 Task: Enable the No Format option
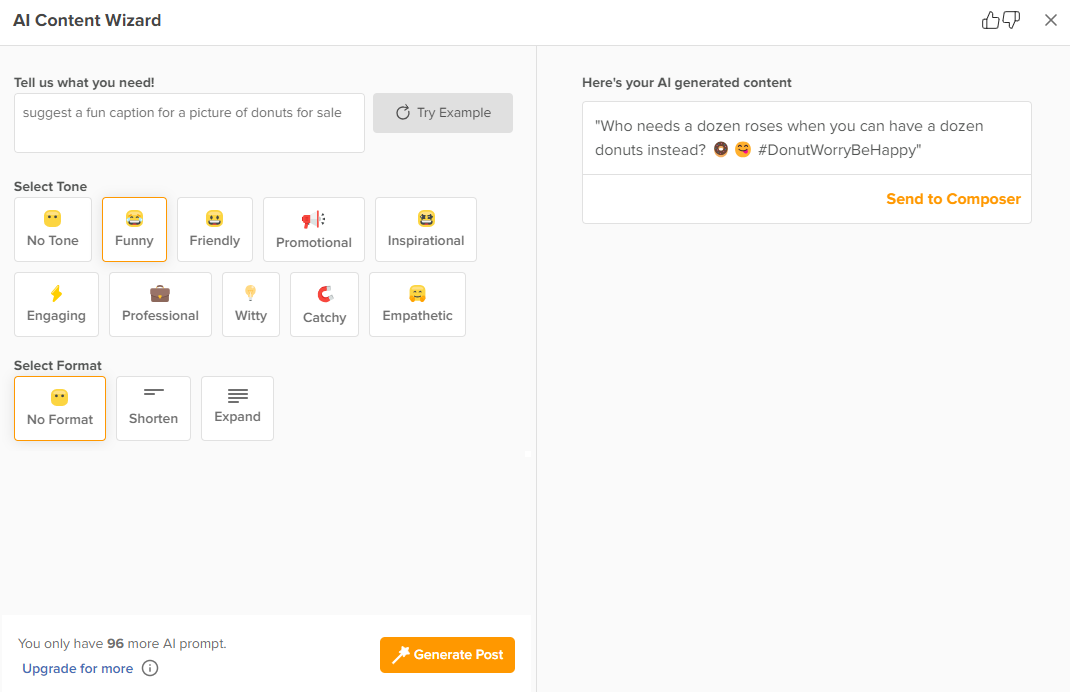(x=60, y=407)
